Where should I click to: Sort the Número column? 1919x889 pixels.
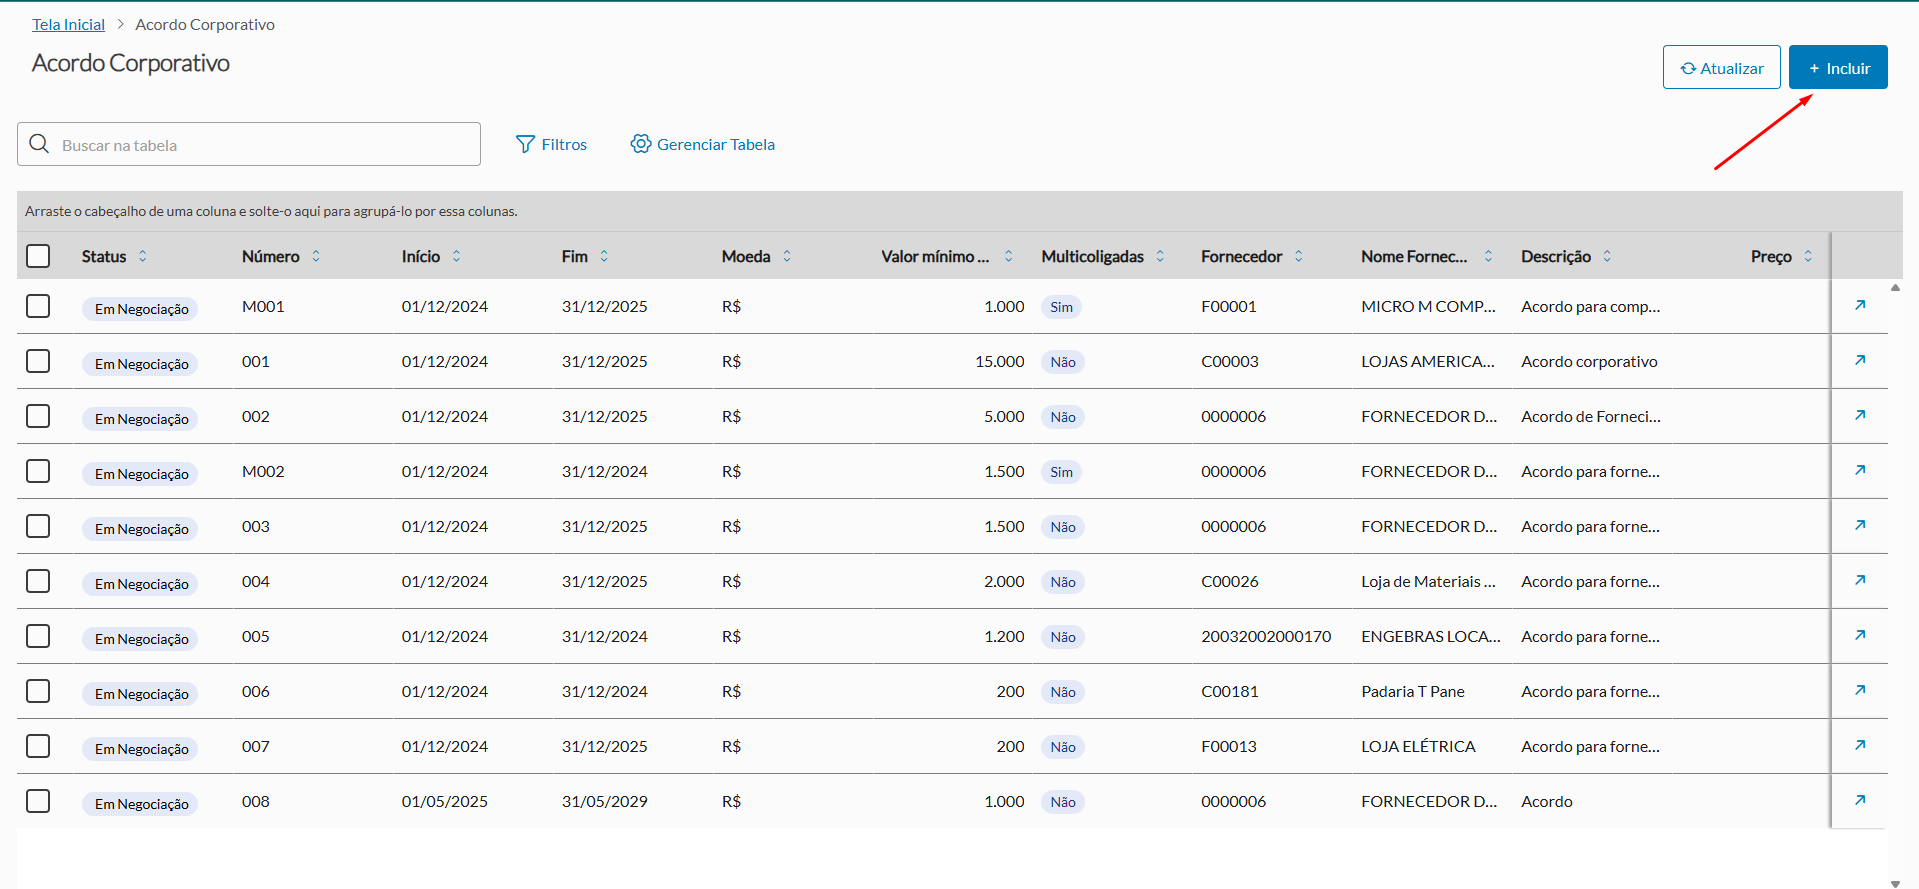pyautogui.click(x=316, y=256)
